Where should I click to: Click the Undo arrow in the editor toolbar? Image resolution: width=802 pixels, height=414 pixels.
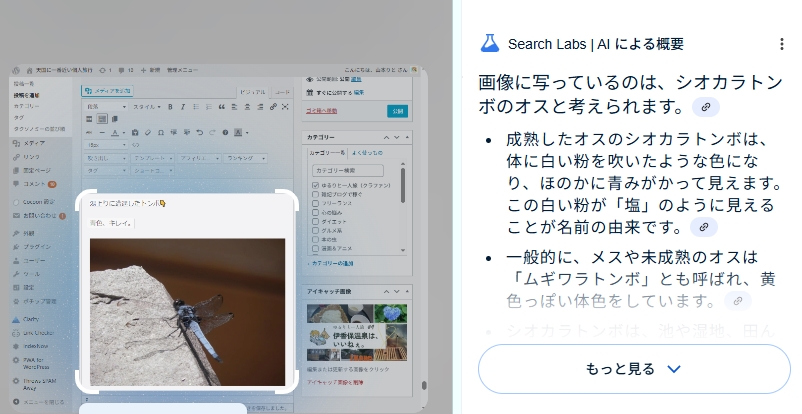point(199,133)
